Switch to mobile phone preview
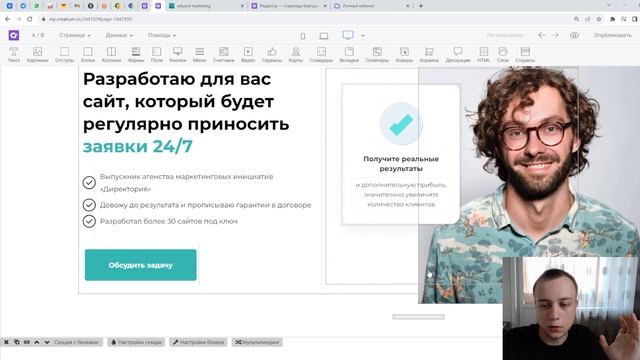 pyautogui.click(x=303, y=36)
